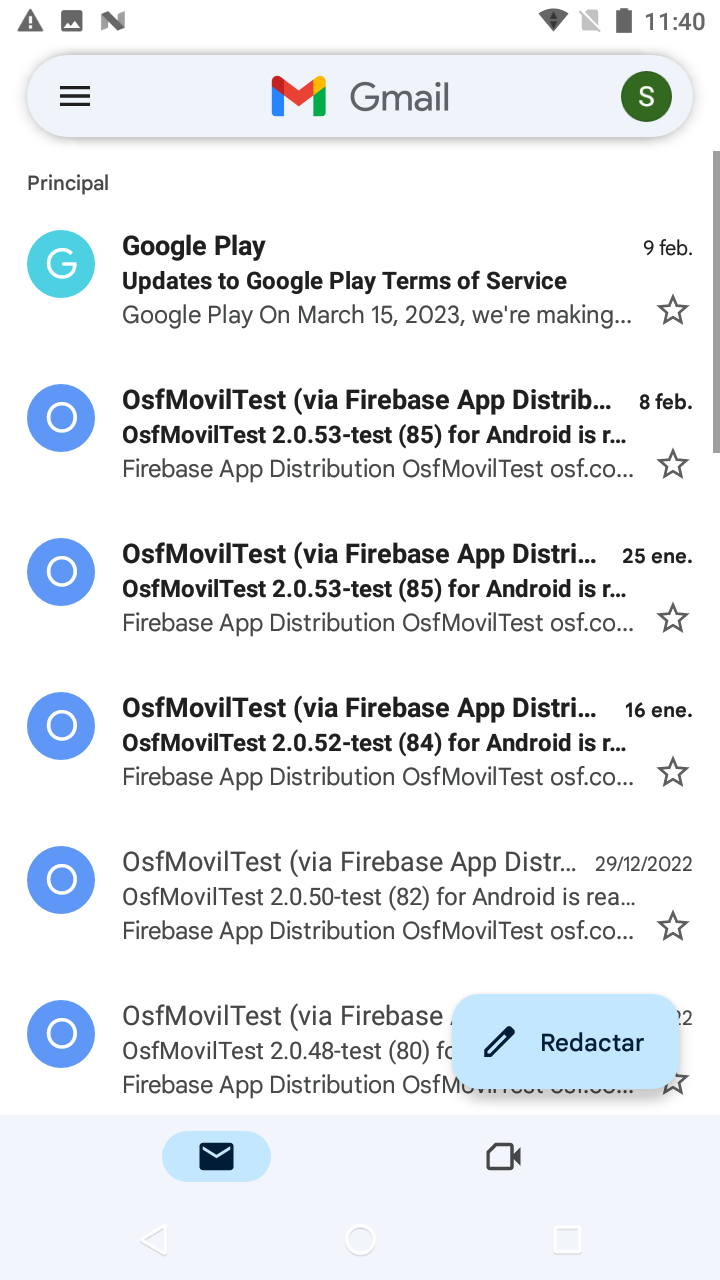This screenshot has width=720, height=1280.
Task: Star the Google Play Terms email
Action: click(x=673, y=311)
